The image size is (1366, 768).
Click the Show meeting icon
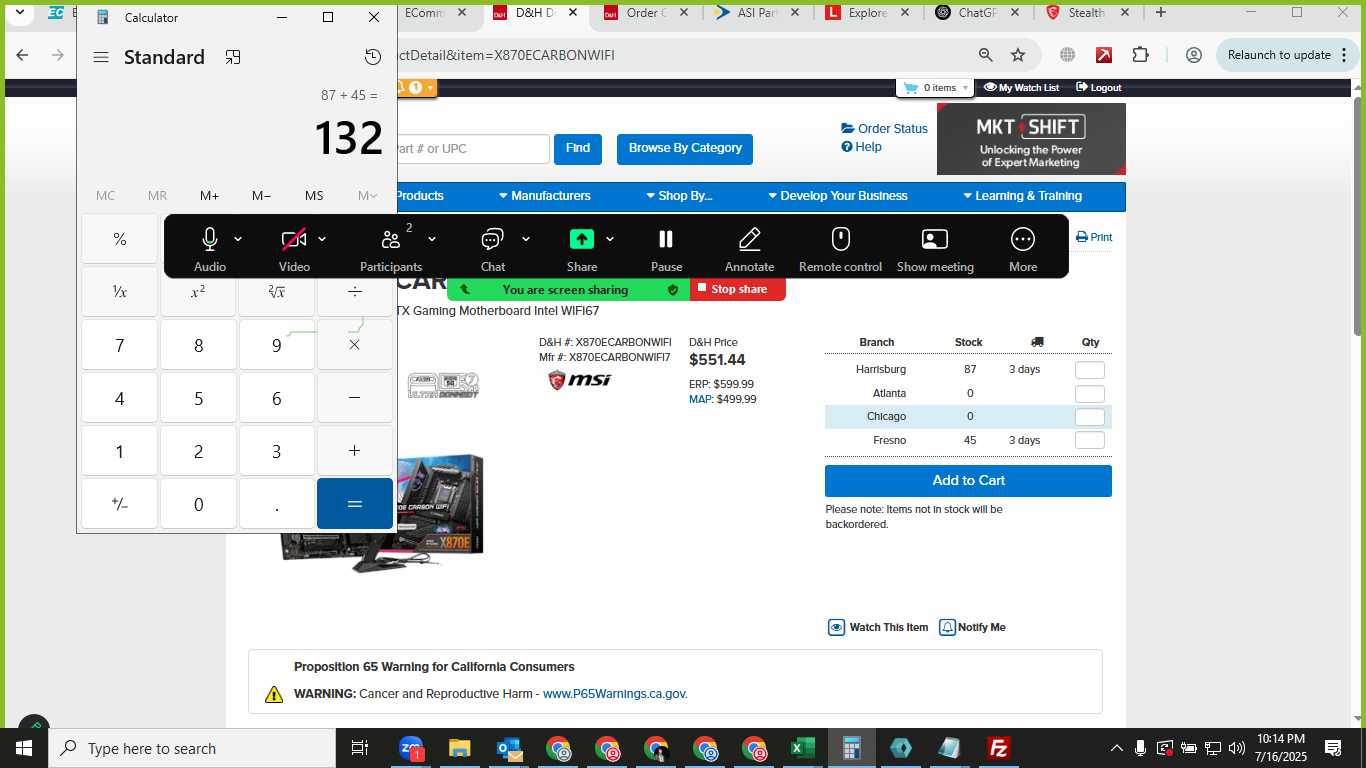(x=935, y=239)
